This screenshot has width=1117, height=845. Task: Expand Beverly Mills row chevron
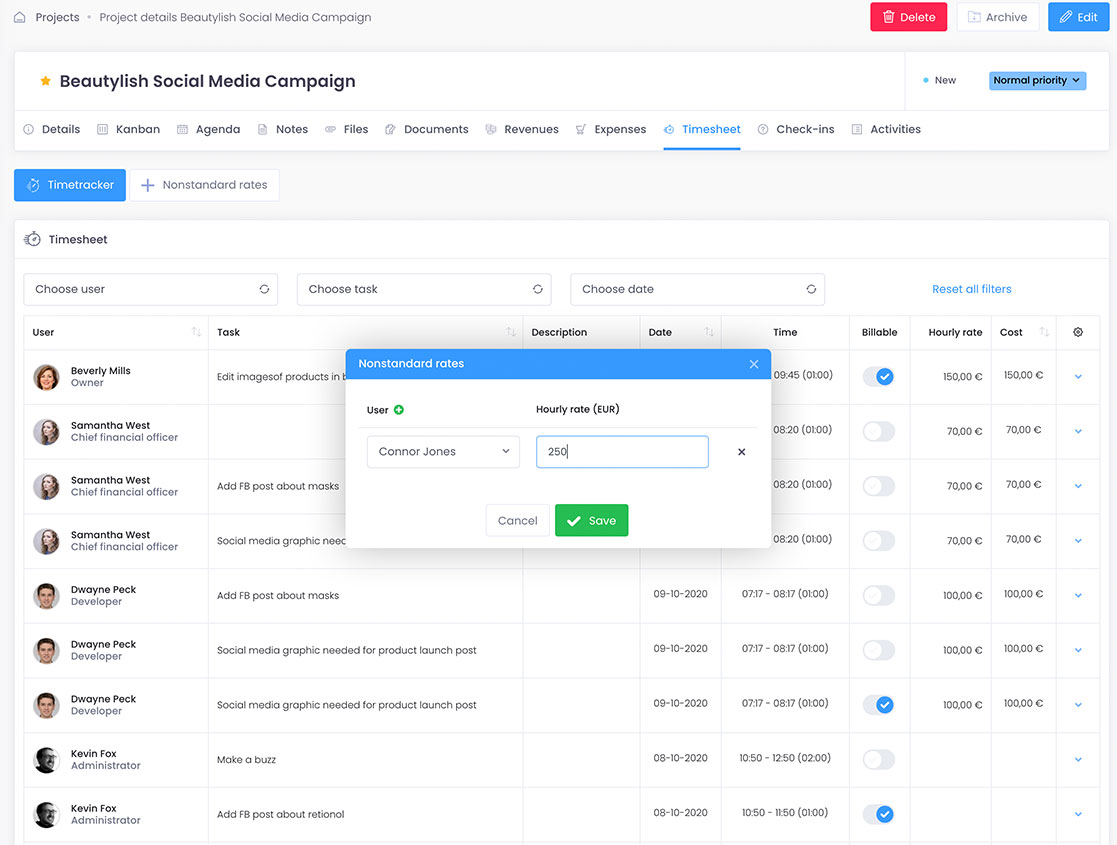(1078, 377)
